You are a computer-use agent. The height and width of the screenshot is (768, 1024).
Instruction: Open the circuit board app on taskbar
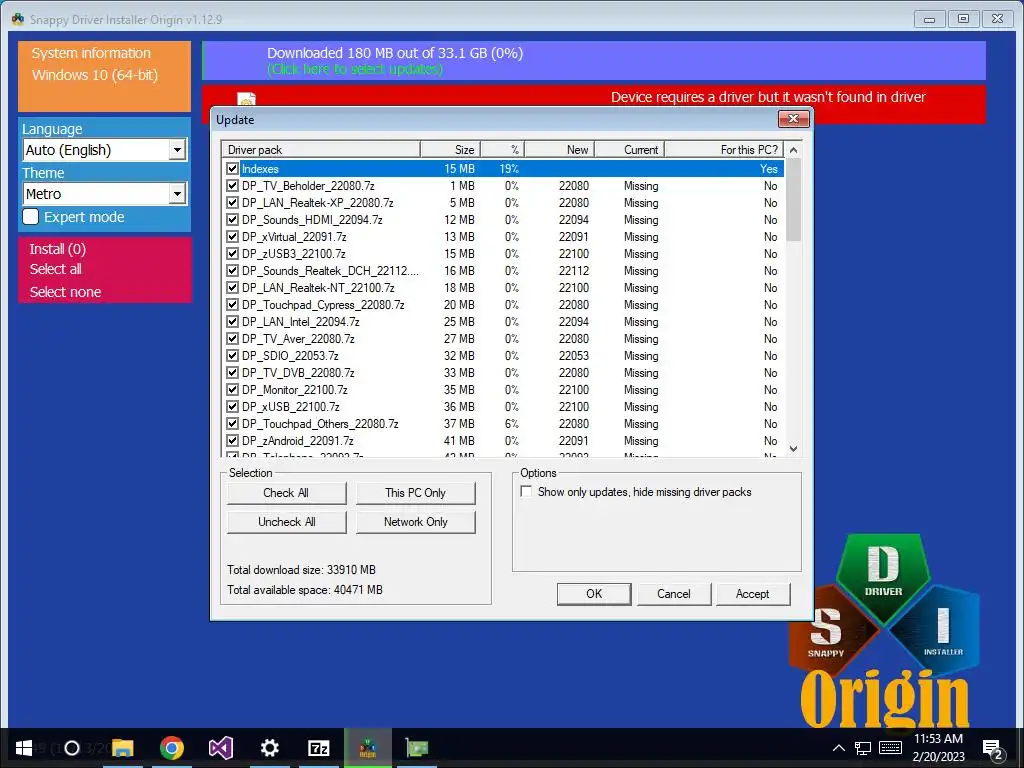point(417,748)
